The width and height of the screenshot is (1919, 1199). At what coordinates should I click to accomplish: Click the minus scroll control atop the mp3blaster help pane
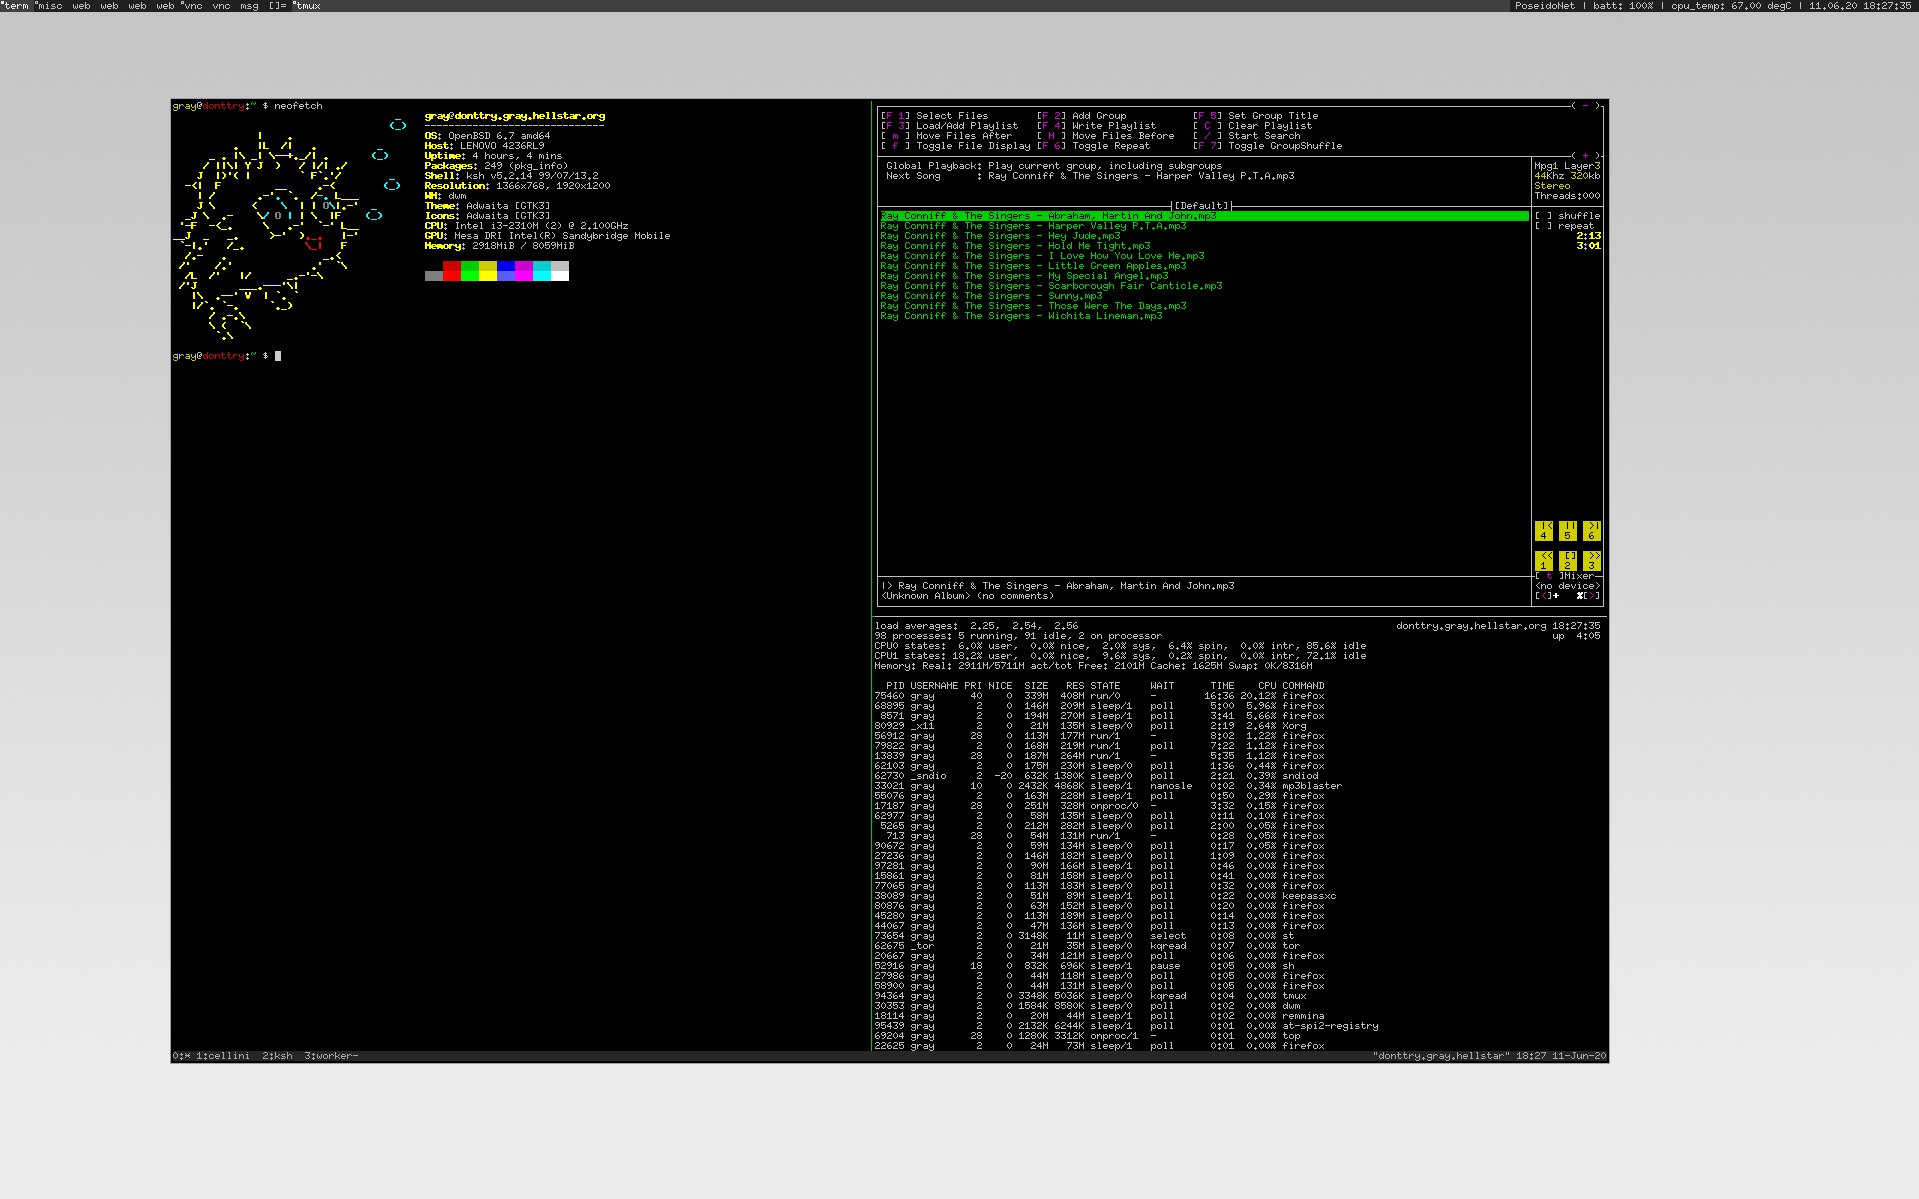[1585, 105]
